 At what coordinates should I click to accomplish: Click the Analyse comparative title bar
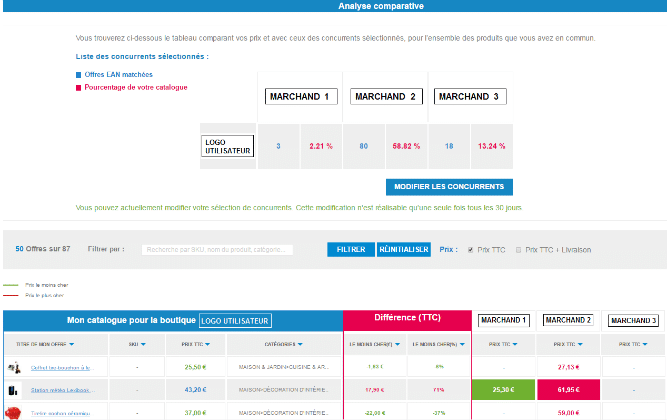[335, 6]
